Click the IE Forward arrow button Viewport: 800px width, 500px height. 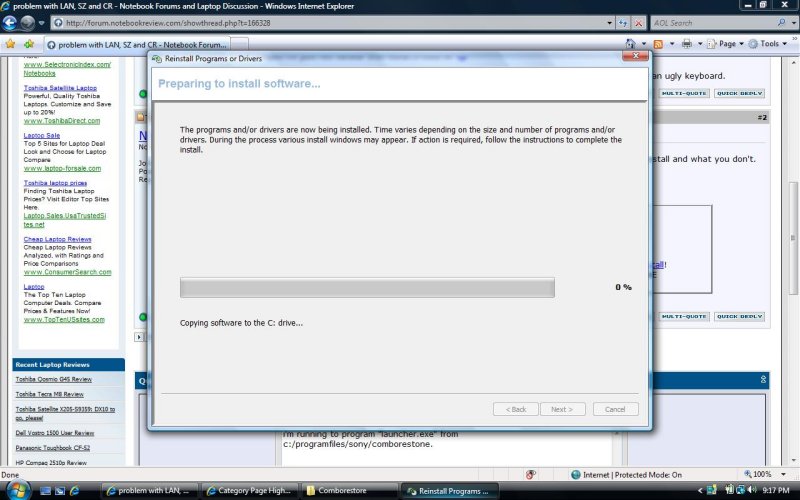click(x=28, y=23)
